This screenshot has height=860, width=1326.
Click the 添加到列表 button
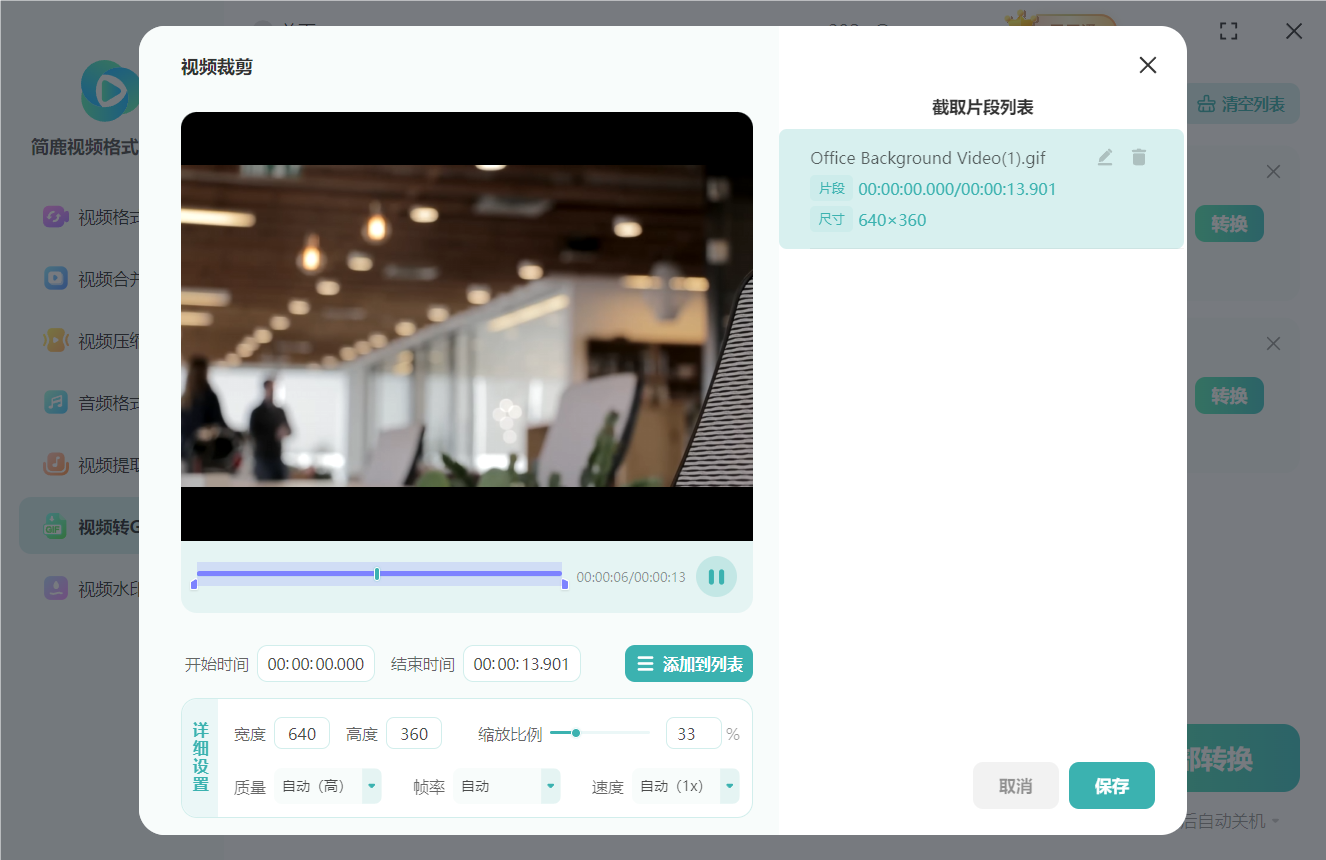pyautogui.click(x=689, y=664)
